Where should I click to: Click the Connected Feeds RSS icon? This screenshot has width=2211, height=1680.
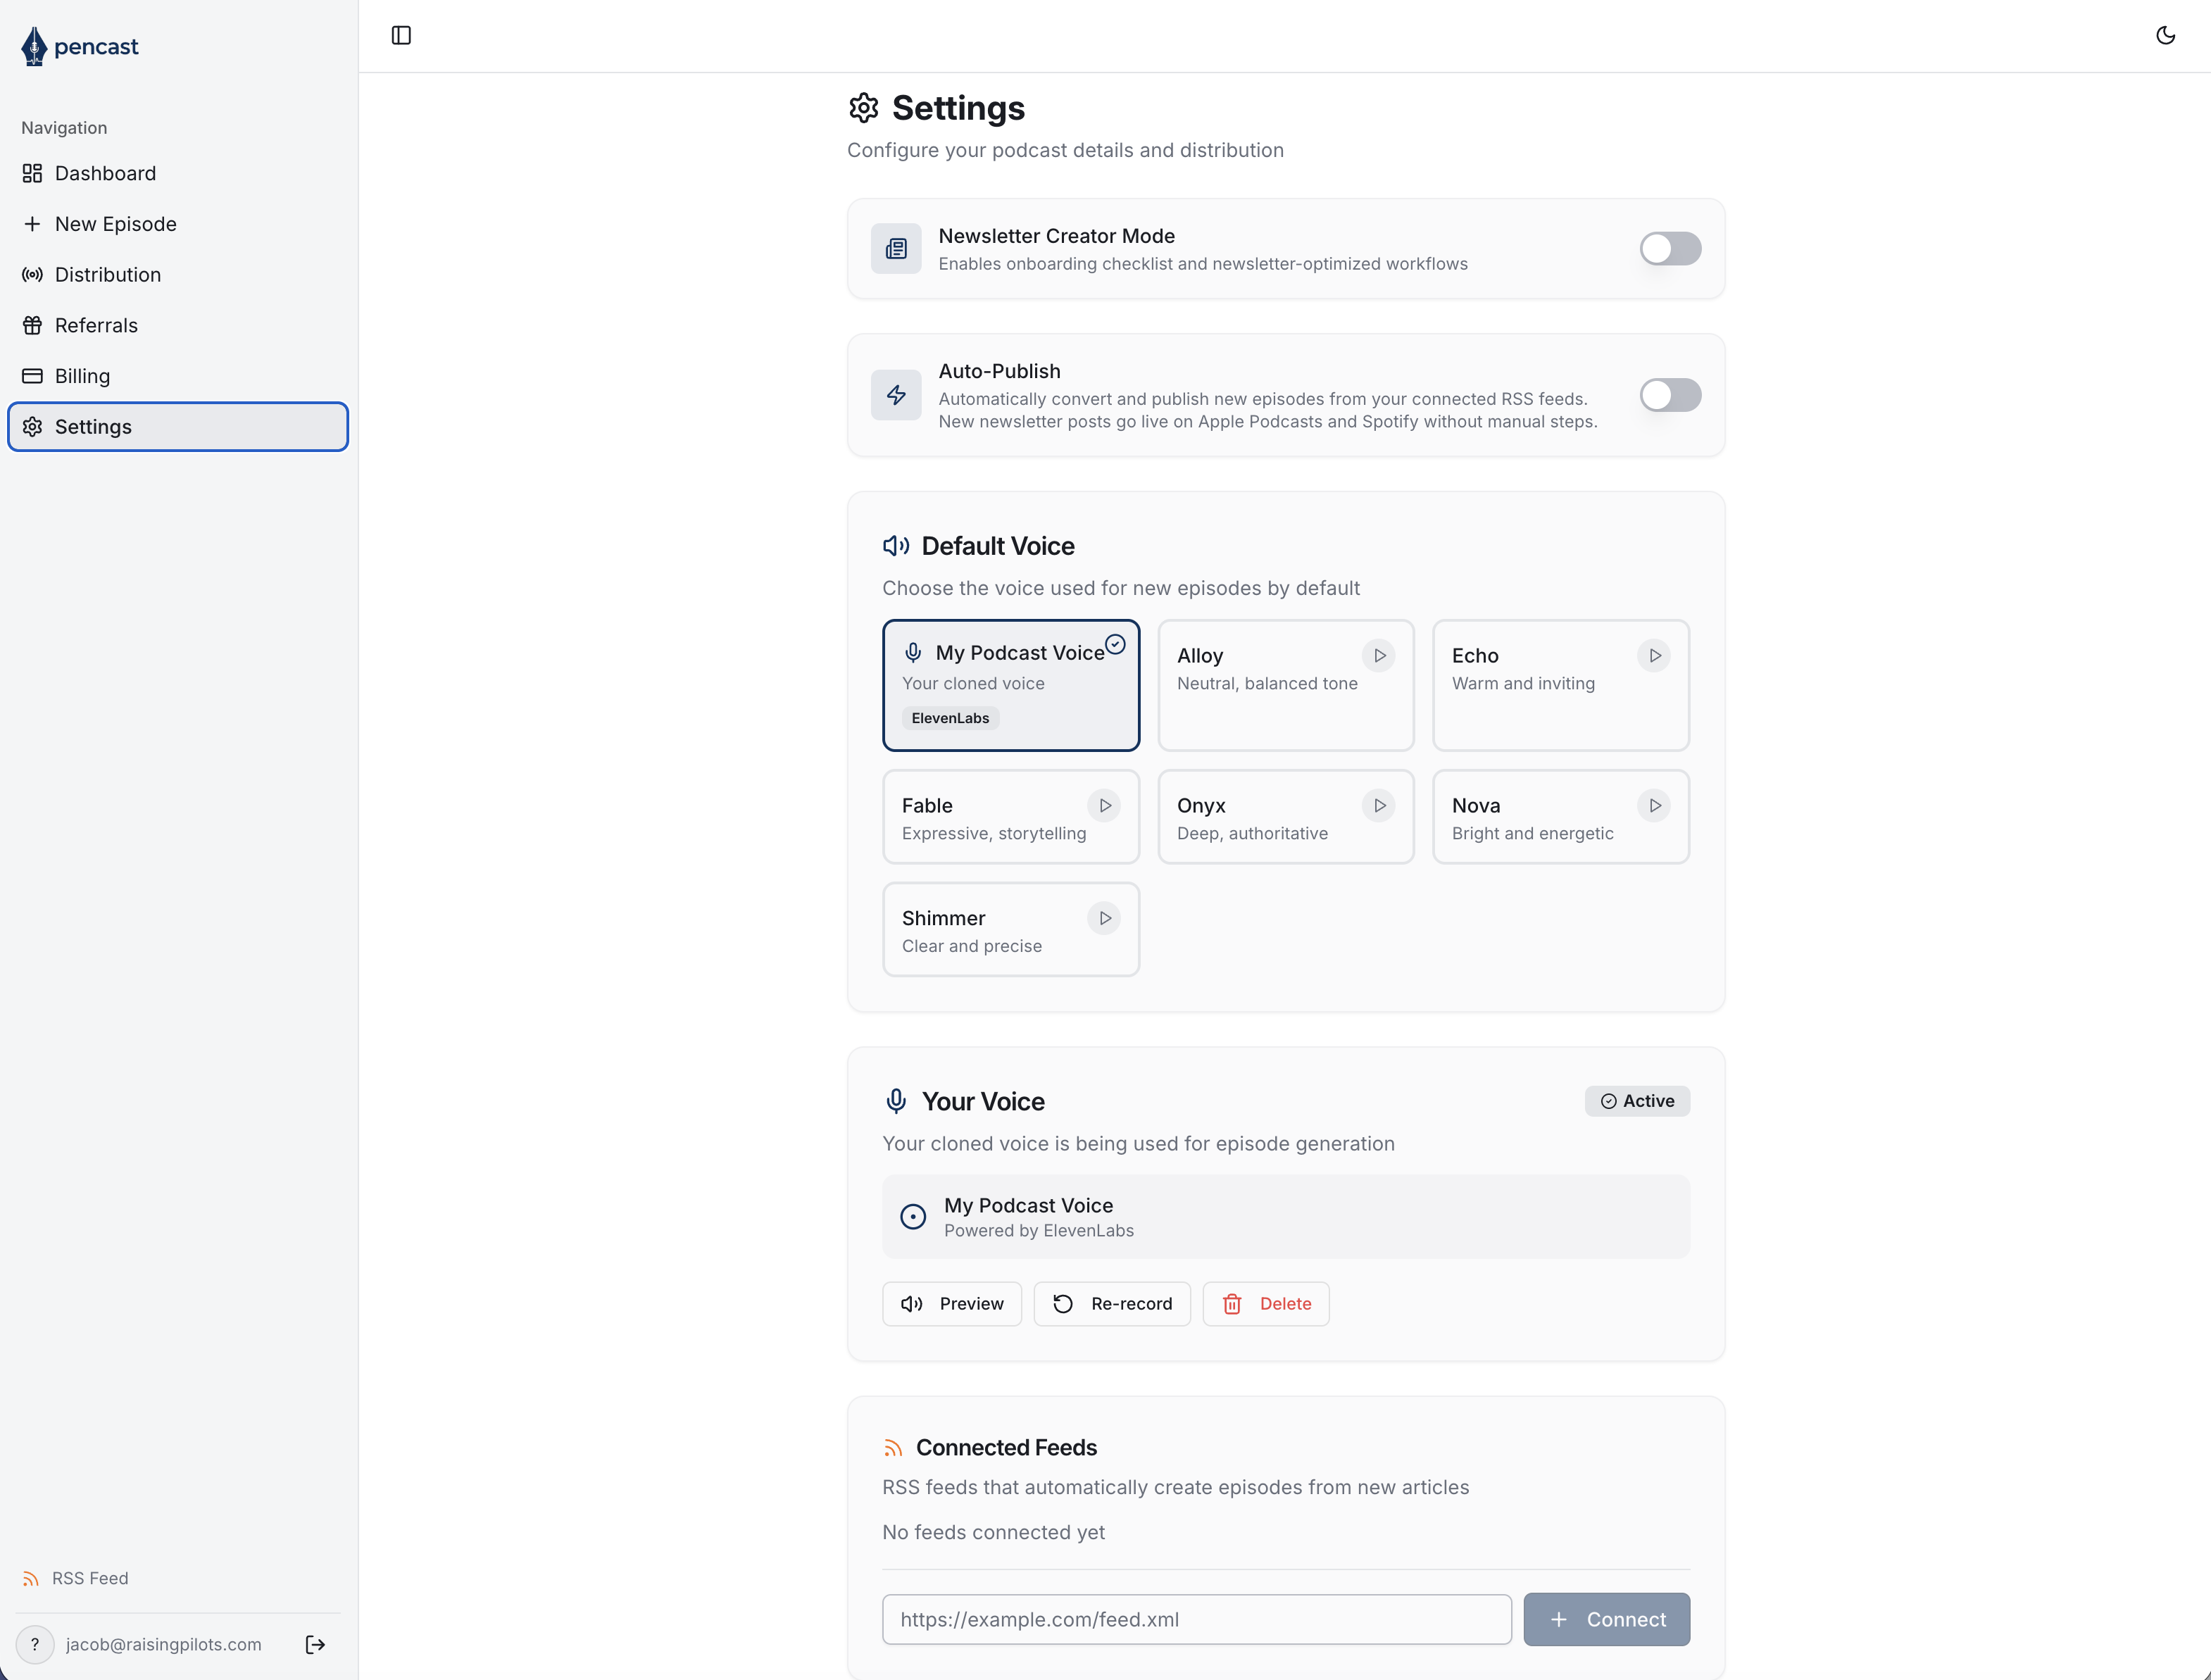point(893,1448)
